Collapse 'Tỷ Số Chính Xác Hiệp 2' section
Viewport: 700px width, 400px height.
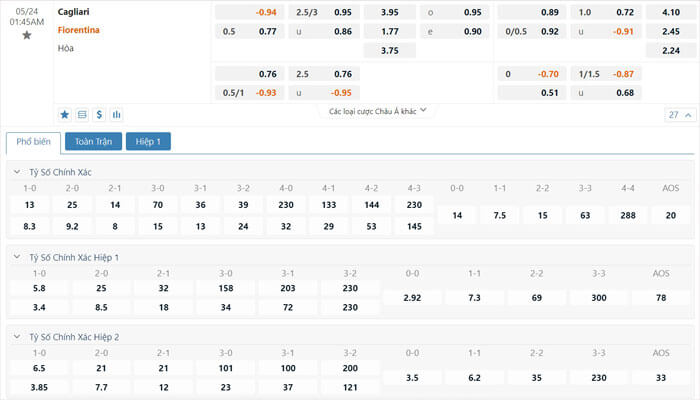point(17,337)
